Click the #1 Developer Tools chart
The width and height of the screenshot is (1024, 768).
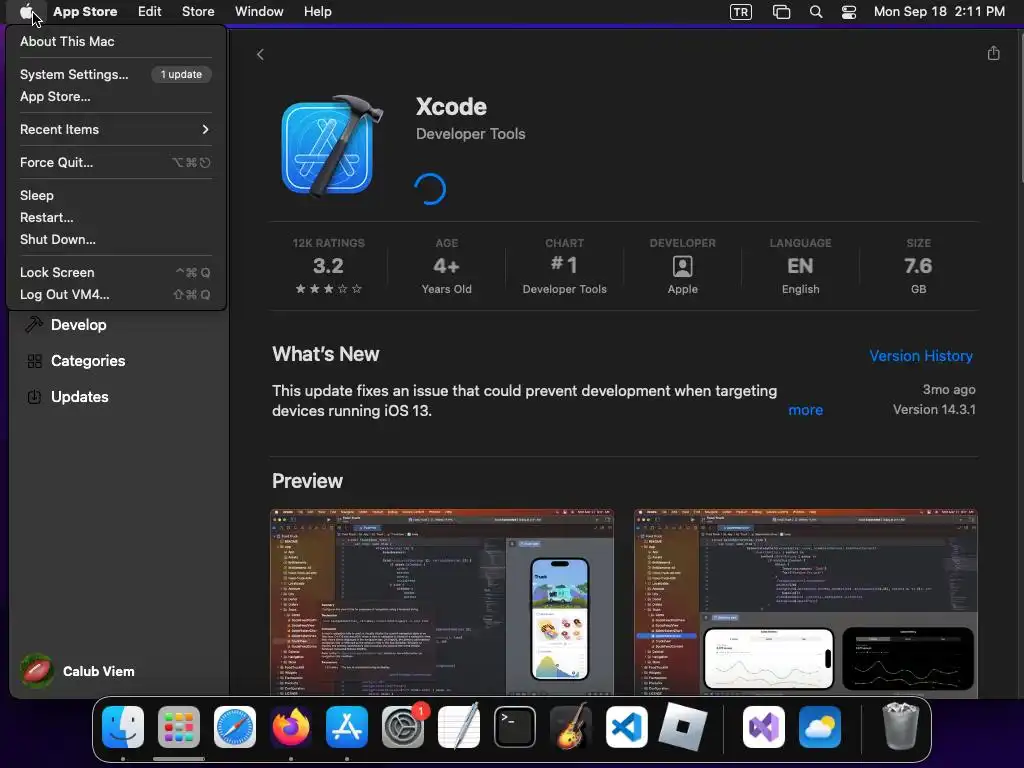pyautogui.click(x=564, y=266)
